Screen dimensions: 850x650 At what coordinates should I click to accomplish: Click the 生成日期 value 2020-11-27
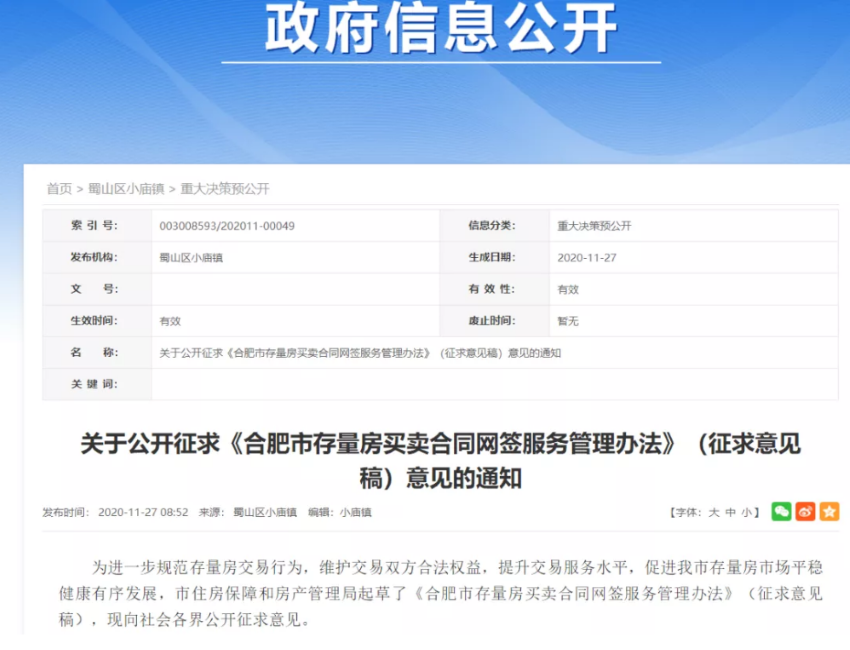[587, 258]
